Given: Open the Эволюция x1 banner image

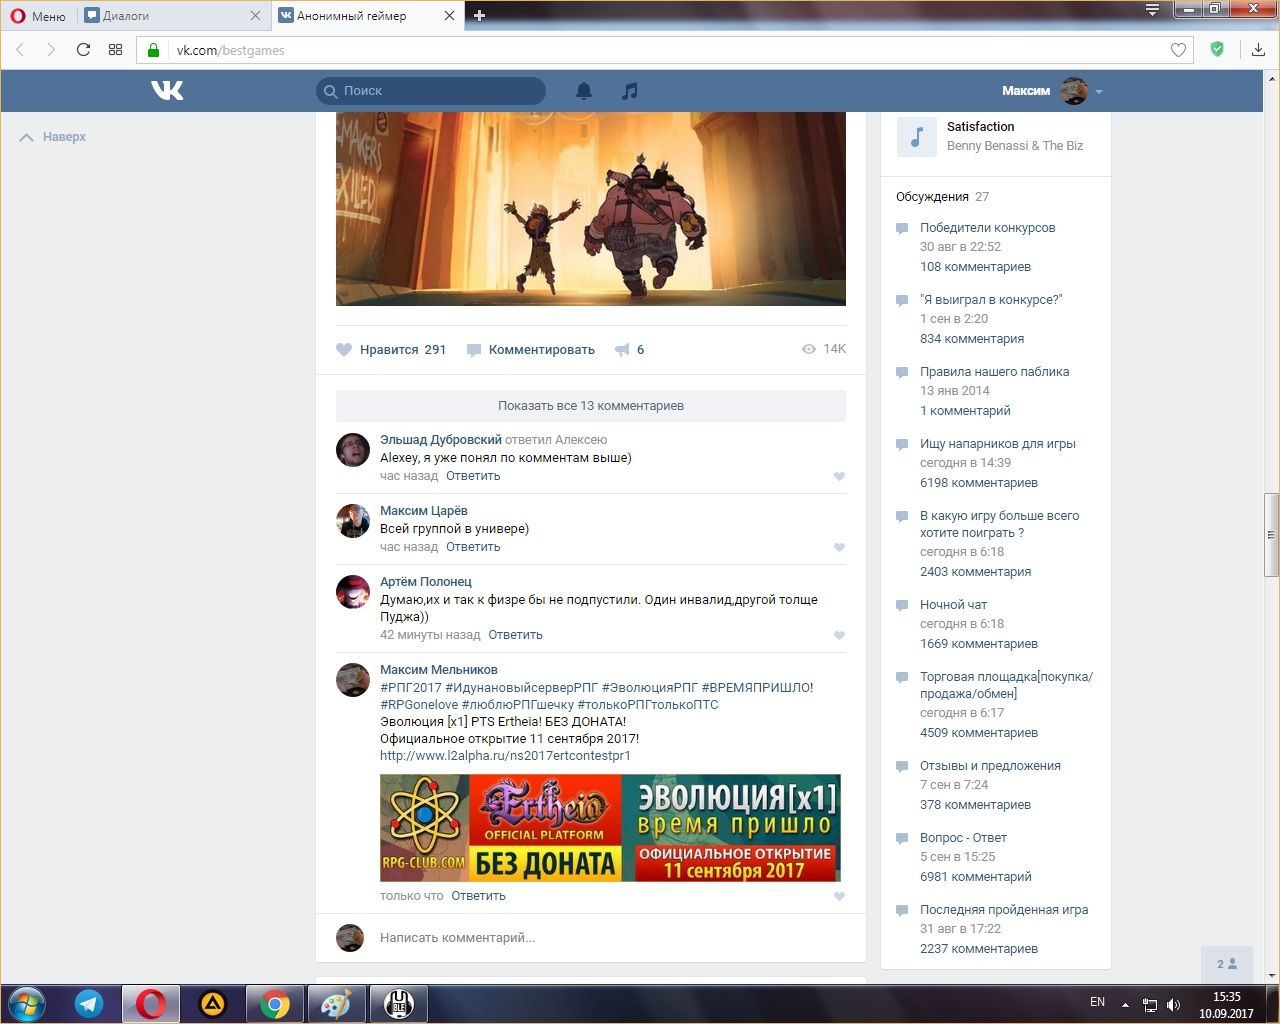Looking at the screenshot, I should (x=610, y=828).
